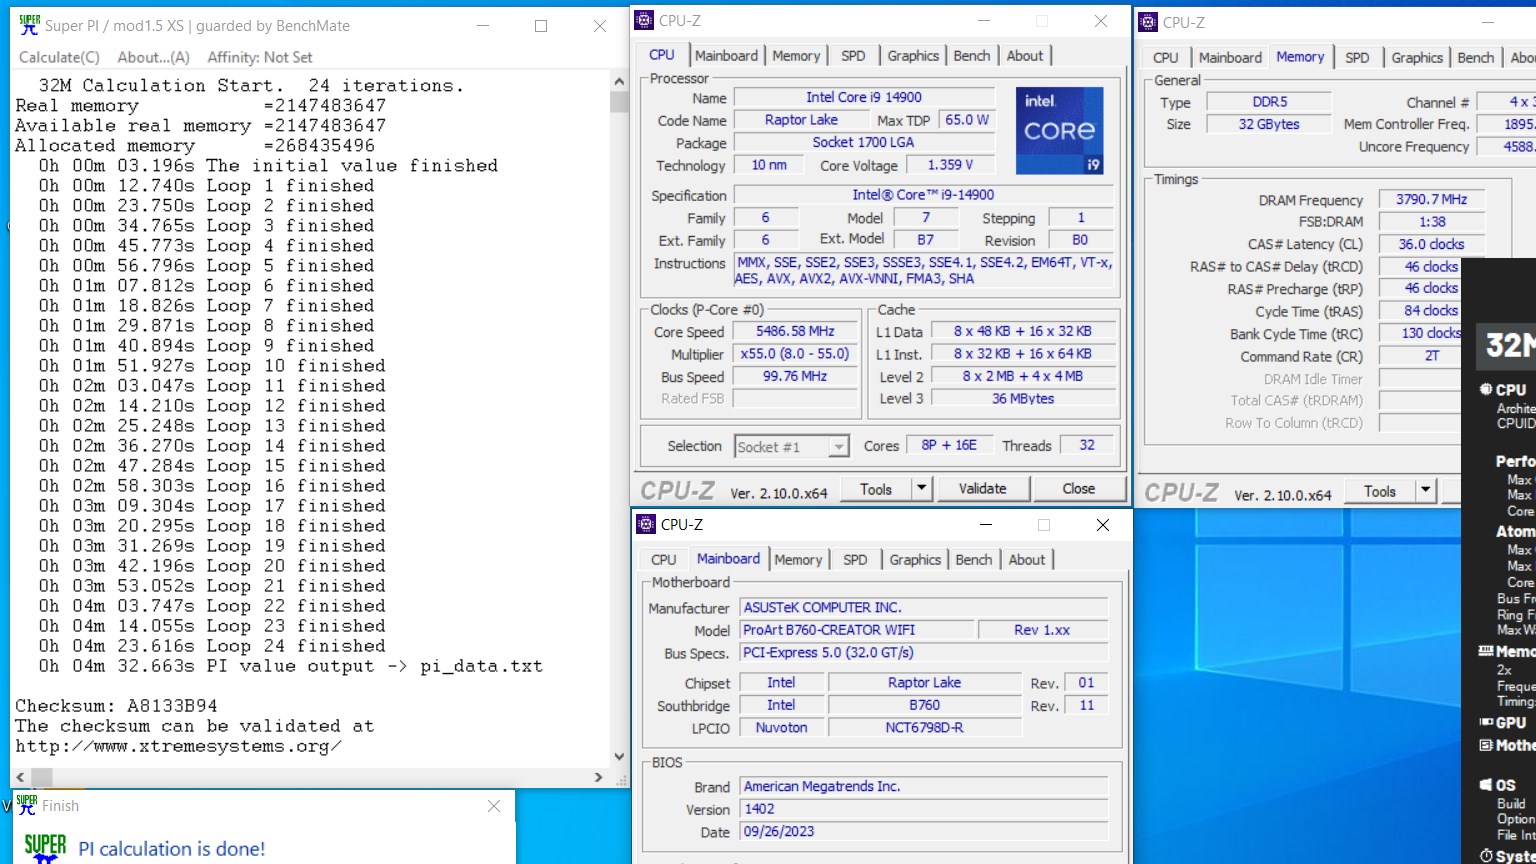Select the Graphics tab in the Mainboard window
Viewport: 1536px width, 864px height.
coord(915,560)
